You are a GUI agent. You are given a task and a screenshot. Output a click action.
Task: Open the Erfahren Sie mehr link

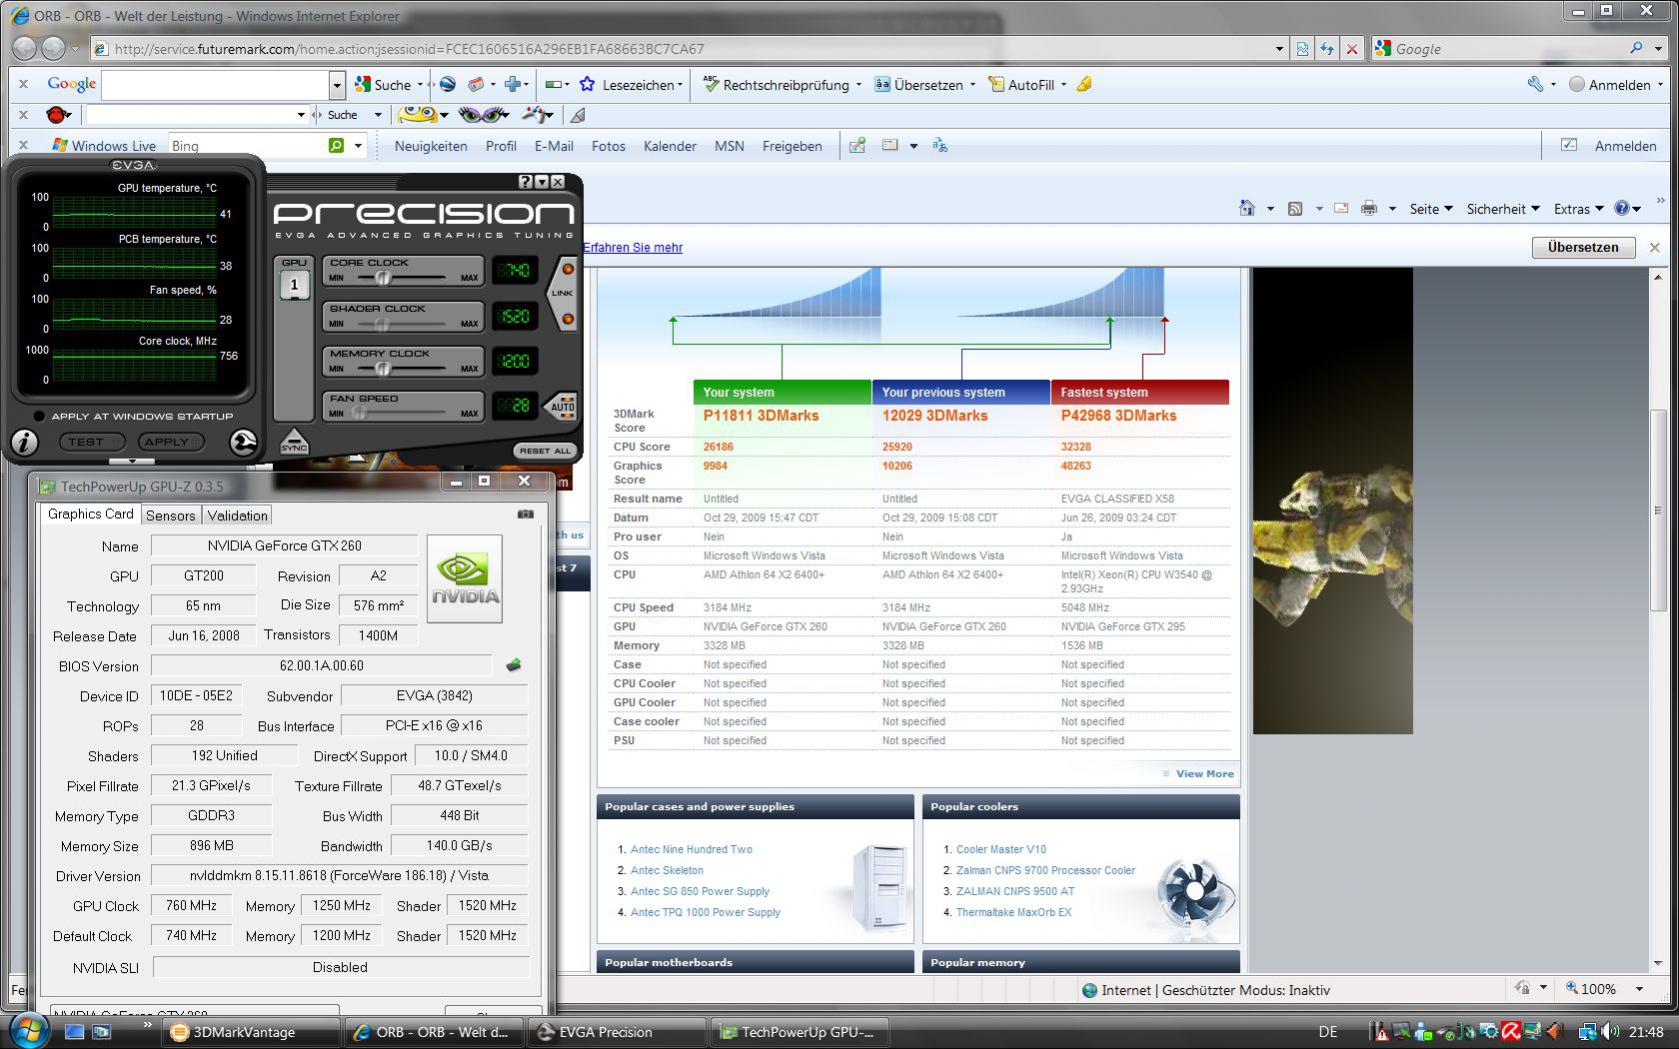click(x=633, y=247)
